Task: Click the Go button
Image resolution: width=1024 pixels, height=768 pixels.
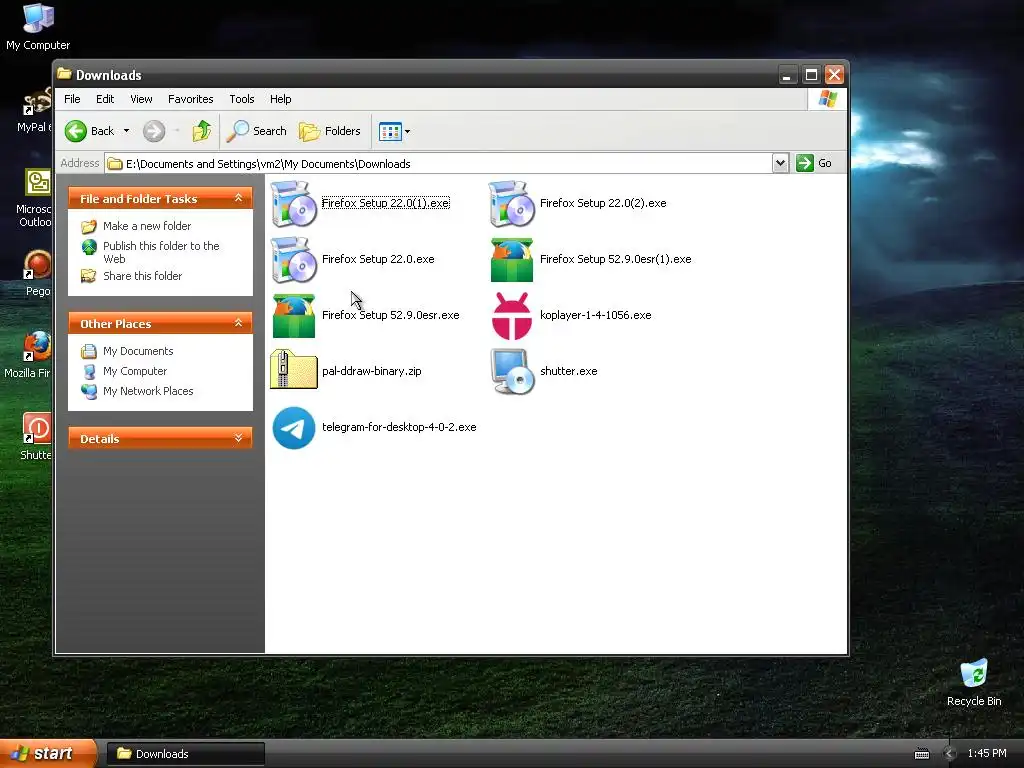Action: pyautogui.click(x=814, y=163)
